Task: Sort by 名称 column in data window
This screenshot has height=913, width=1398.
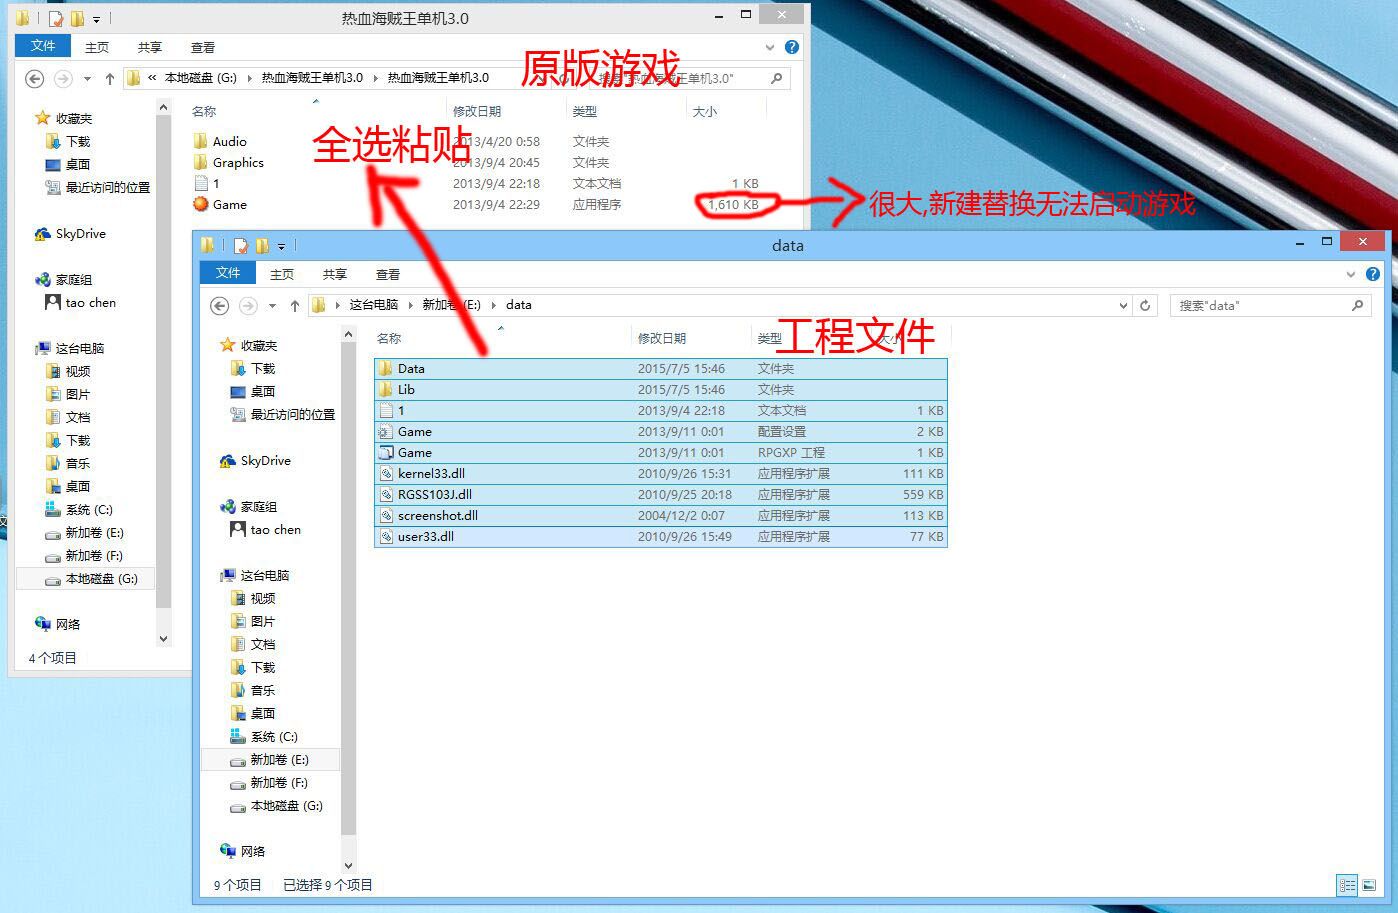Action: [389, 338]
